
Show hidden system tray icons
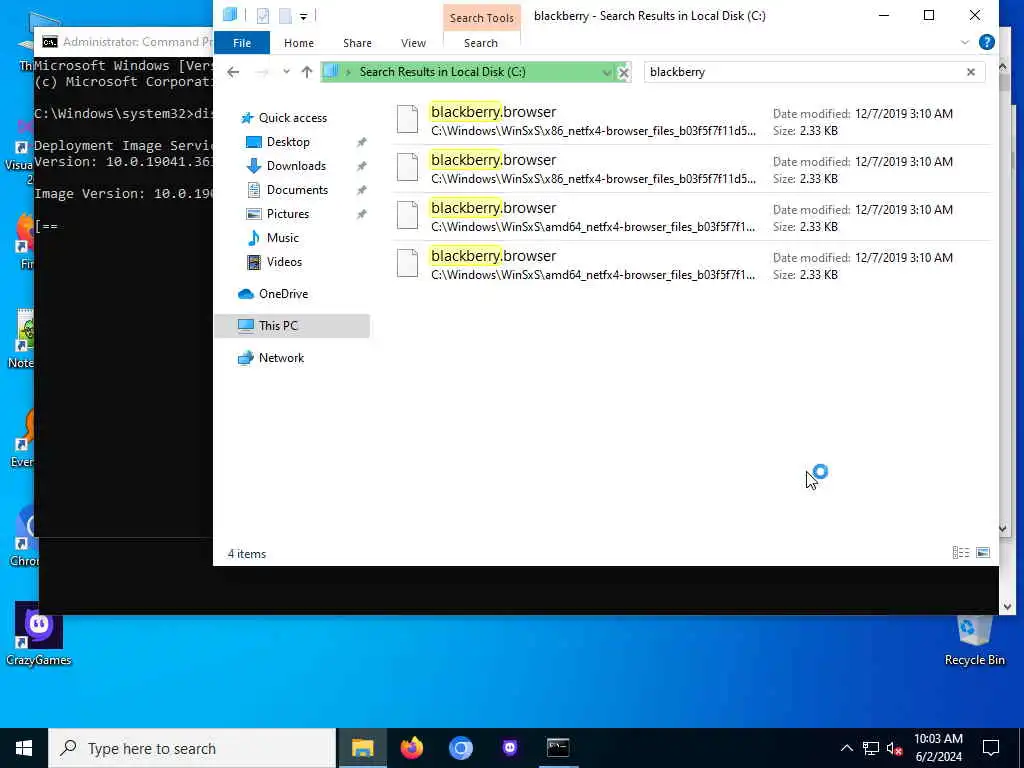[846, 748]
